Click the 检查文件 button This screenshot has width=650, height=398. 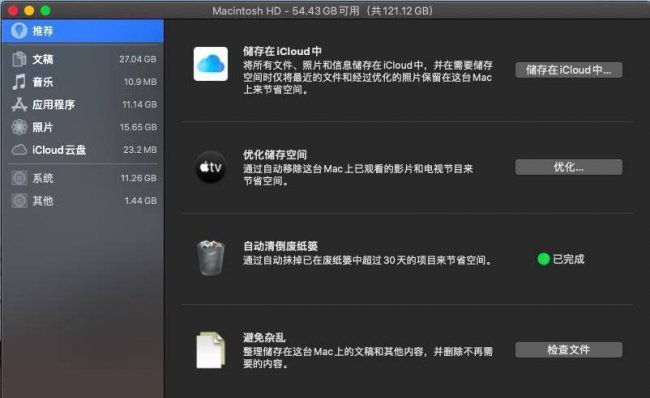[x=569, y=350]
